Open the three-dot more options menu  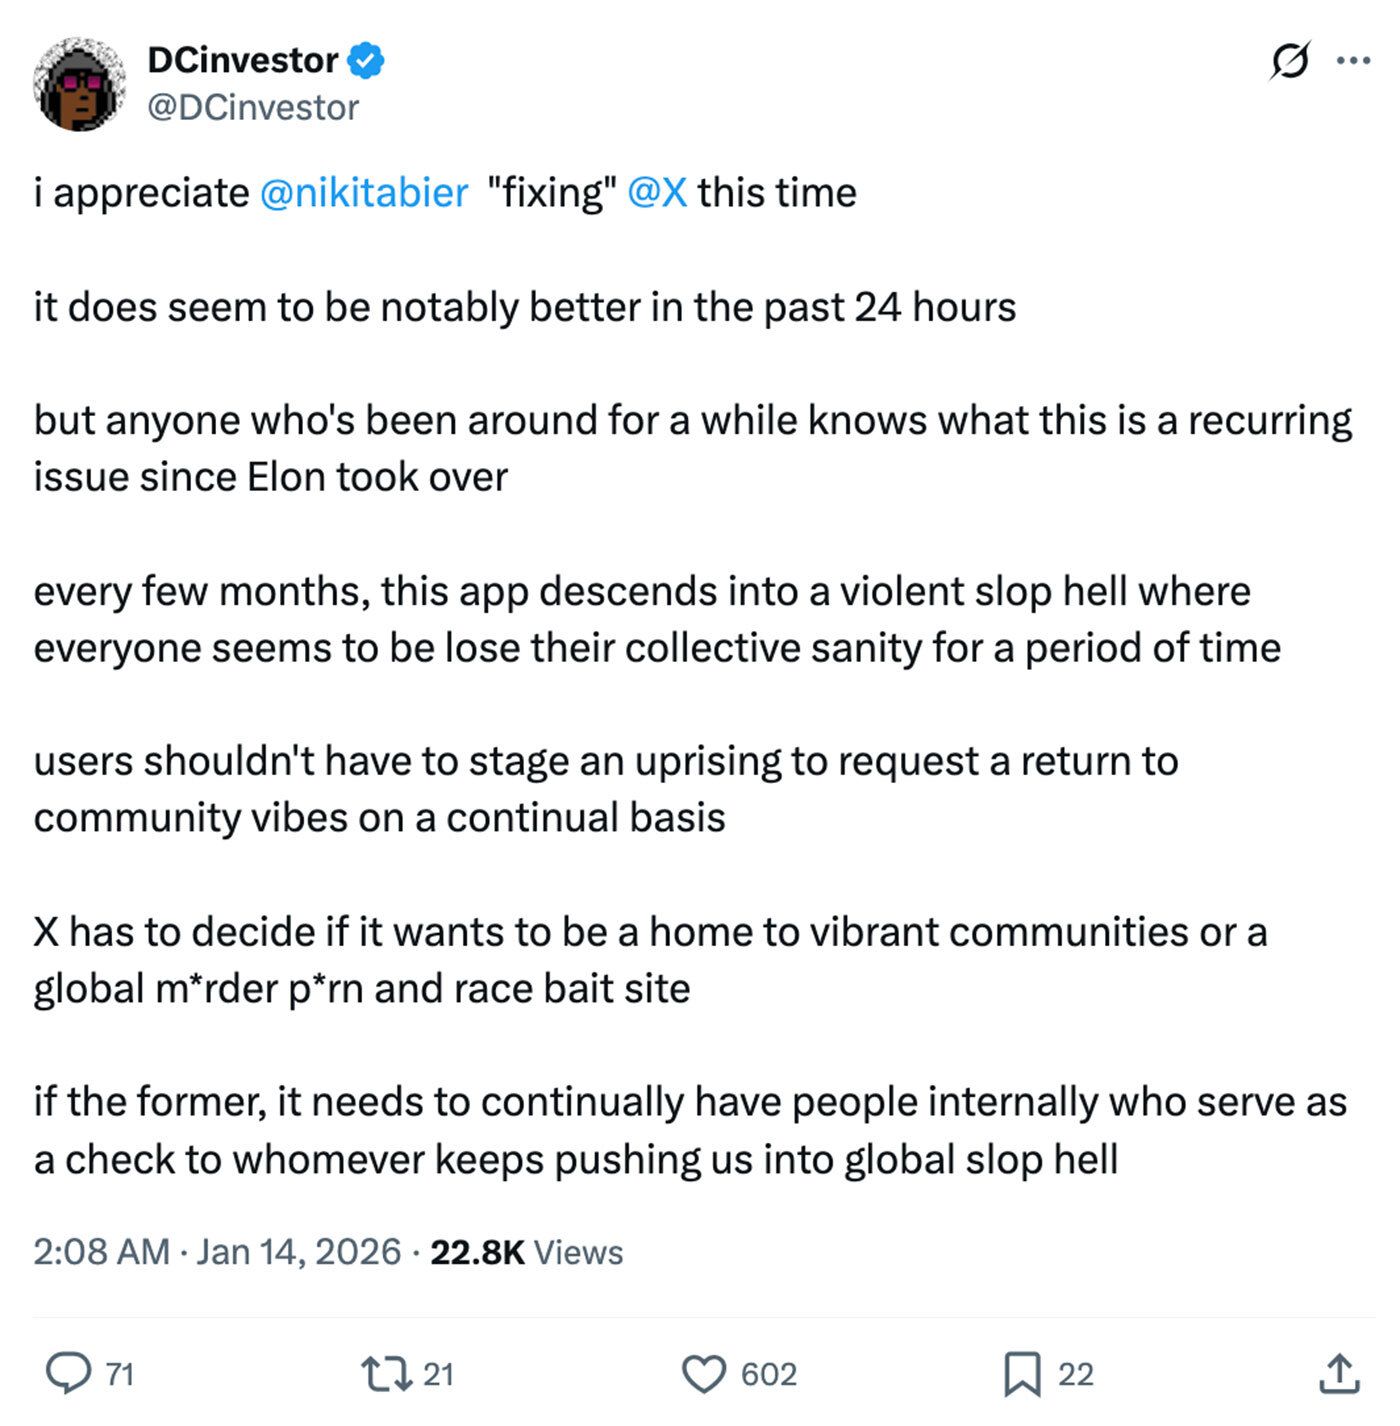coord(1353,61)
